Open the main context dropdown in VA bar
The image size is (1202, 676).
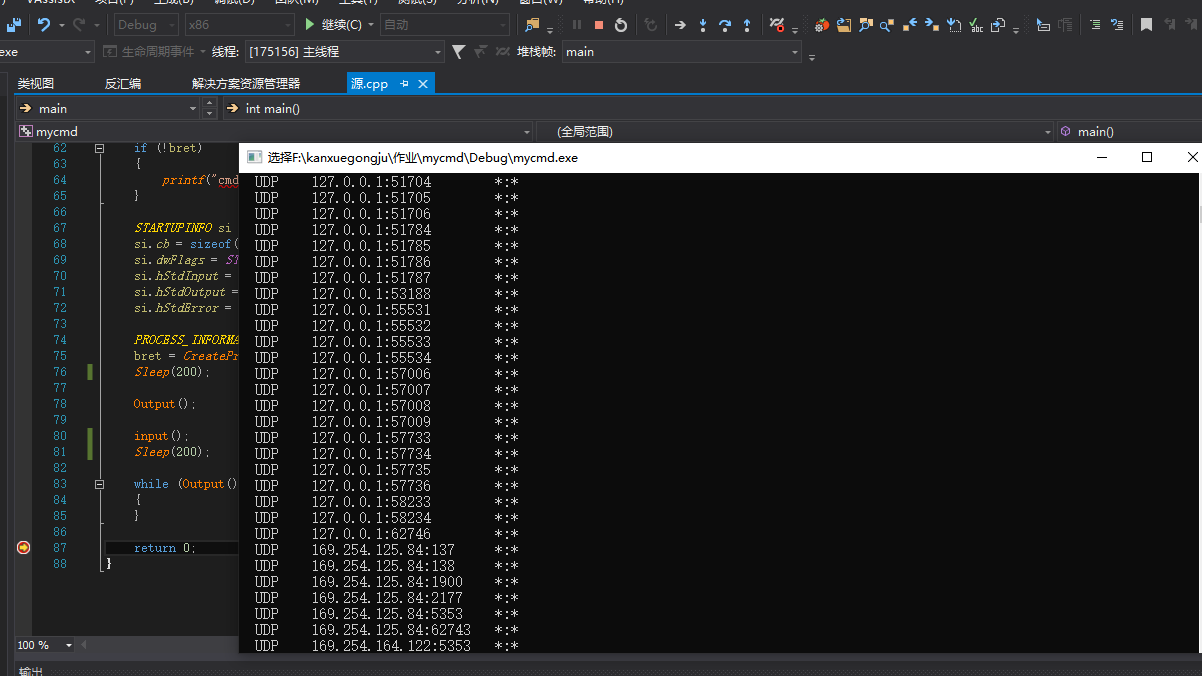[x=108, y=108]
